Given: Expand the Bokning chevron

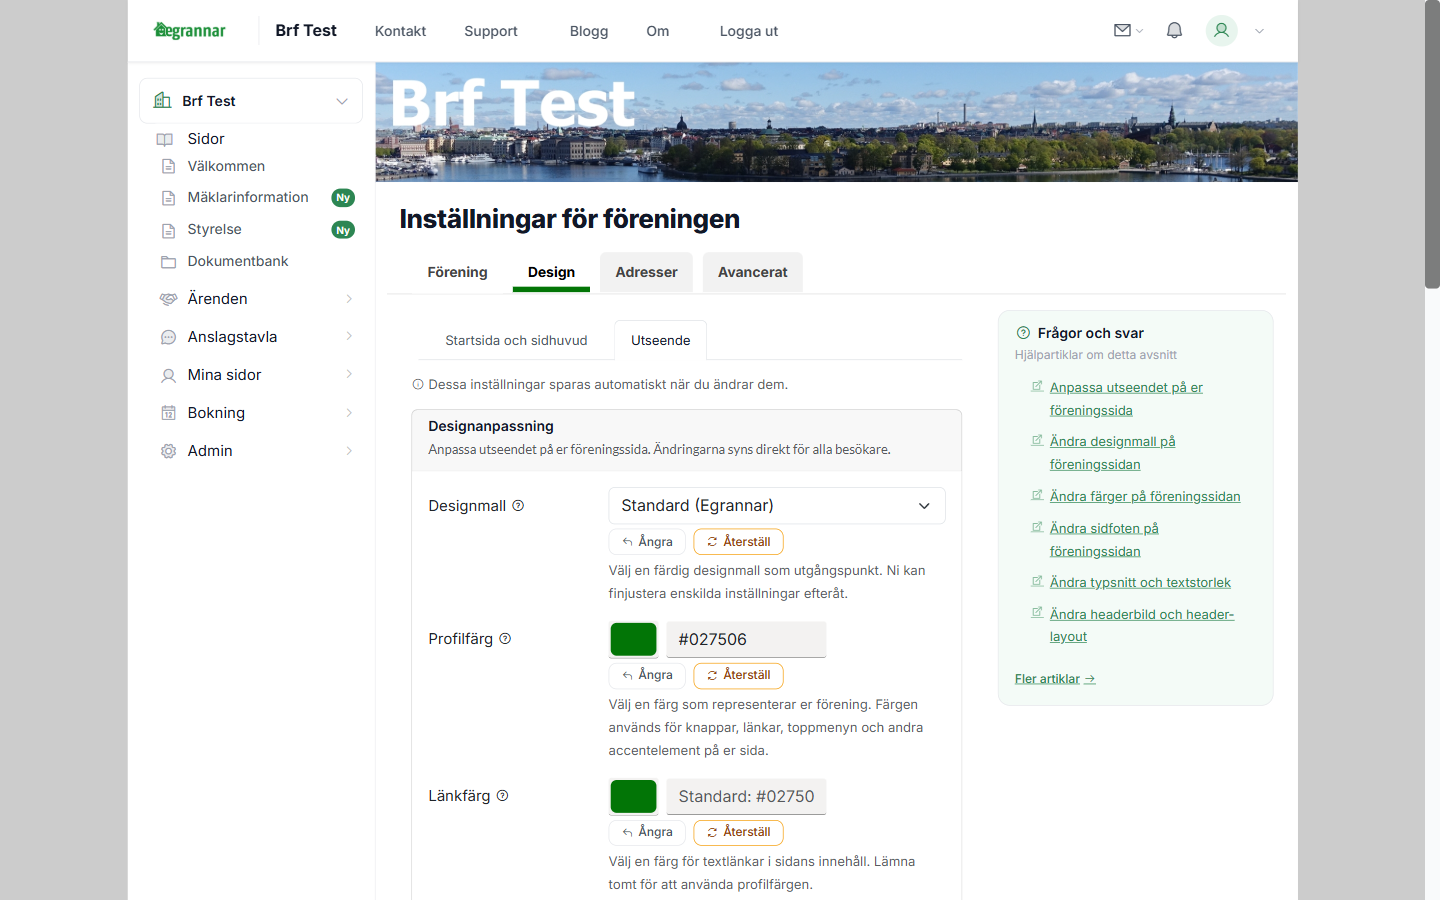Looking at the screenshot, I should (x=349, y=413).
